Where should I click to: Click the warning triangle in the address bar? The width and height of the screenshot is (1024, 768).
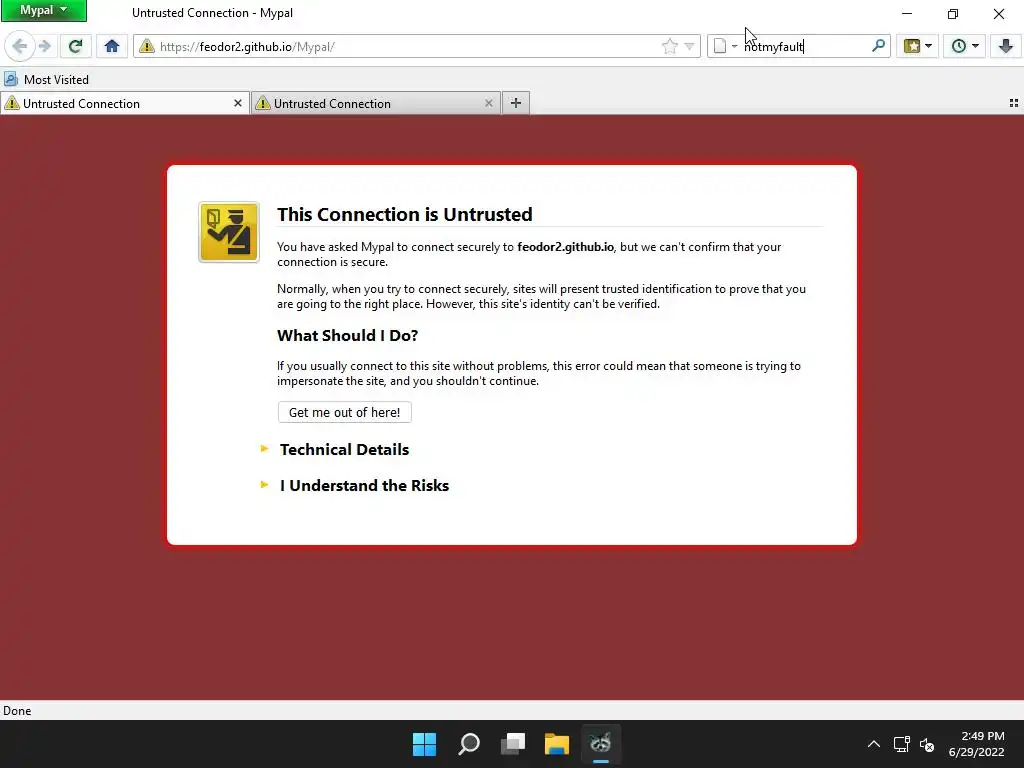pyautogui.click(x=147, y=46)
